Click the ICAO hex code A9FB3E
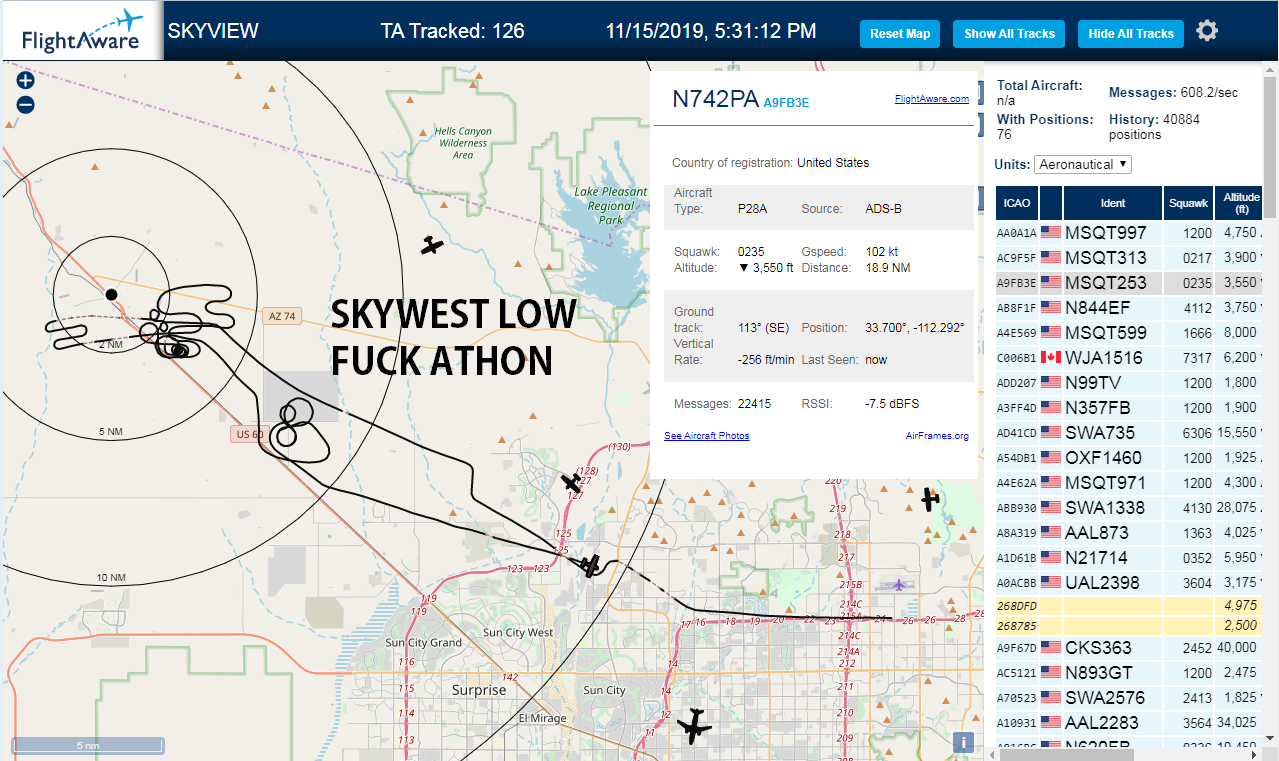Screen dimensions: 1279x761 tap(786, 102)
